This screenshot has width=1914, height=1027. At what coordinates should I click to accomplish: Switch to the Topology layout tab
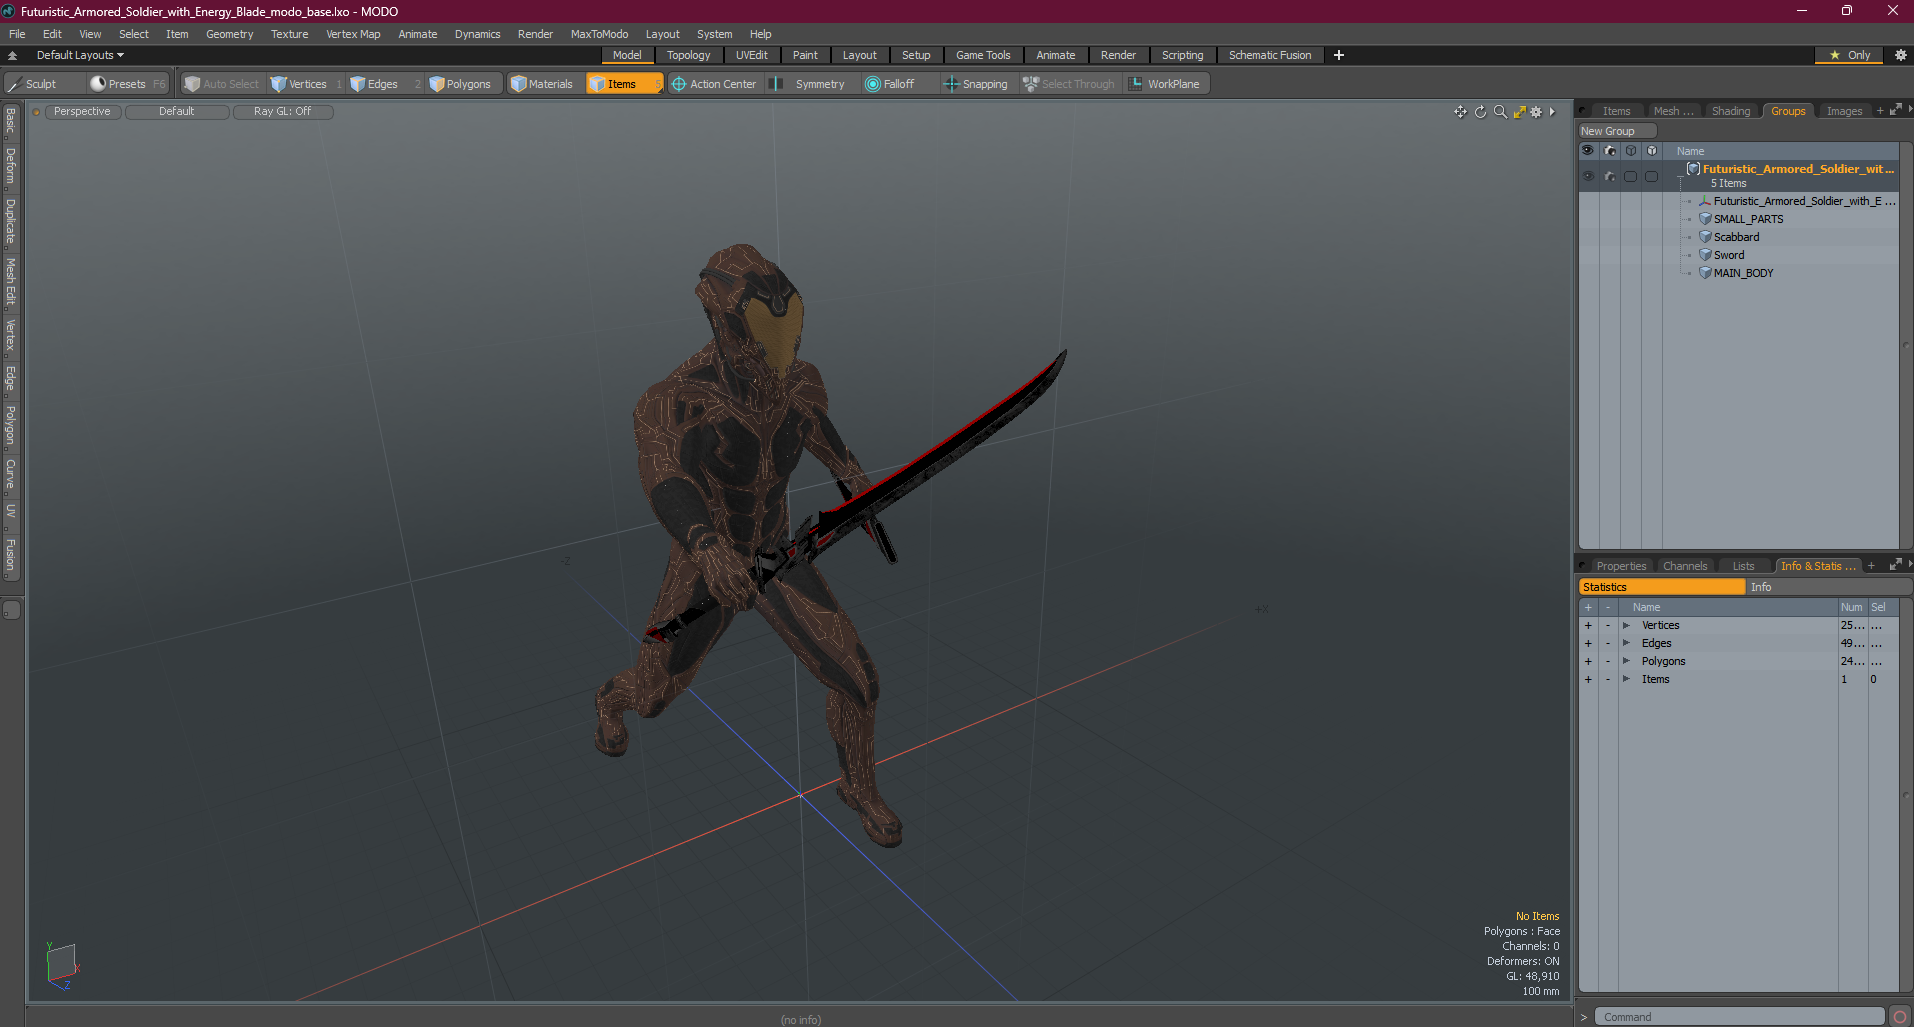tap(688, 55)
